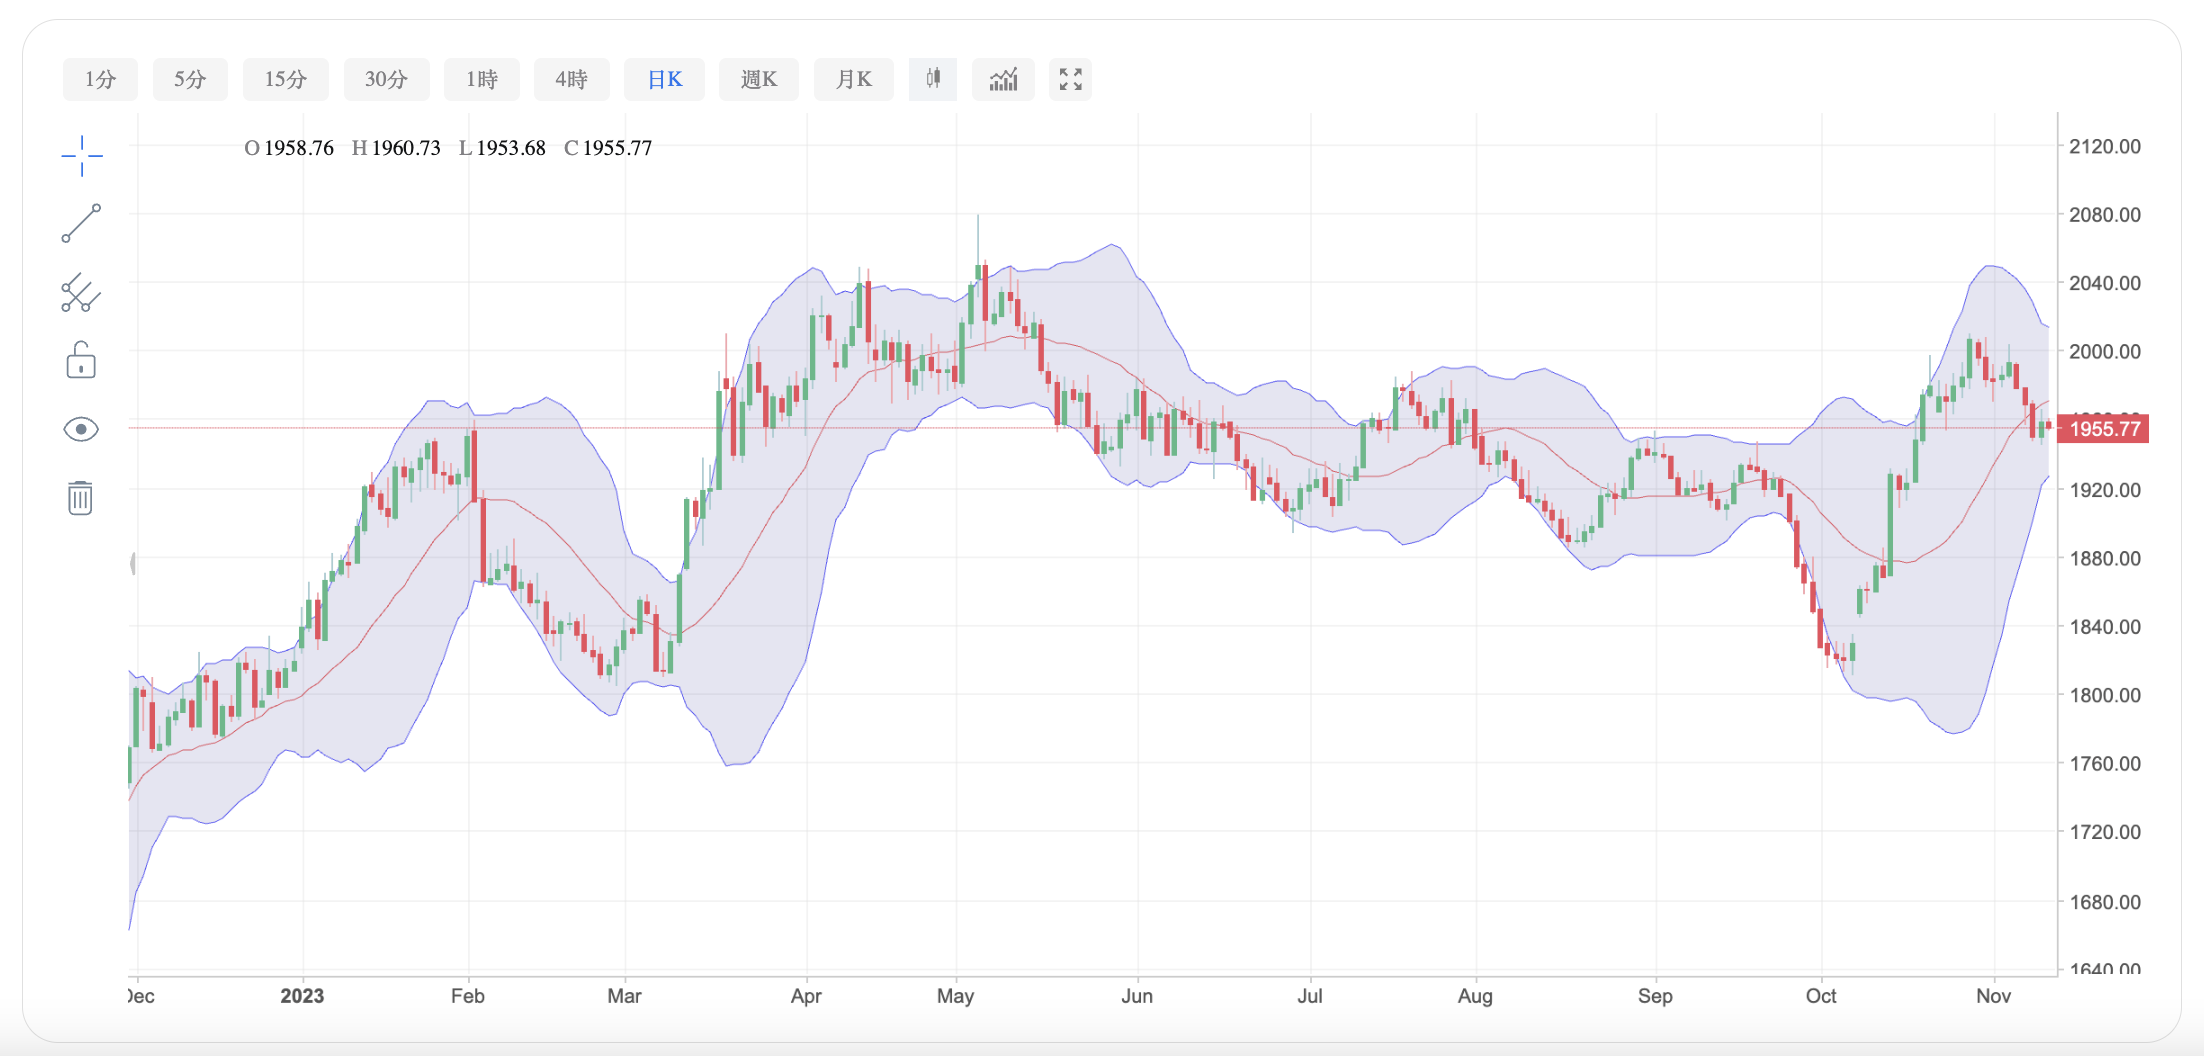Change chart to 1時 interval
This screenshot has height=1056, width=2204.
482,79
